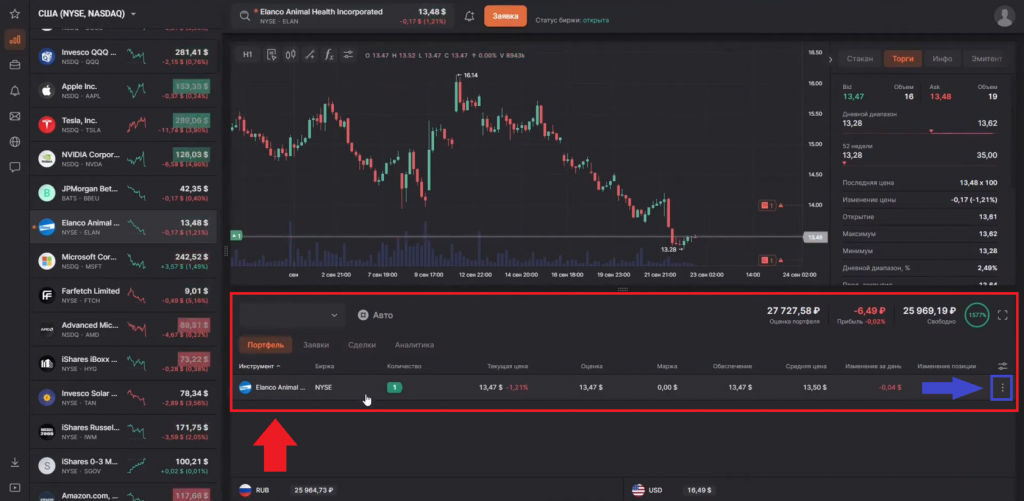
Task: Click the Bid price 13,47
Action: pyautogui.click(x=853, y=97)
